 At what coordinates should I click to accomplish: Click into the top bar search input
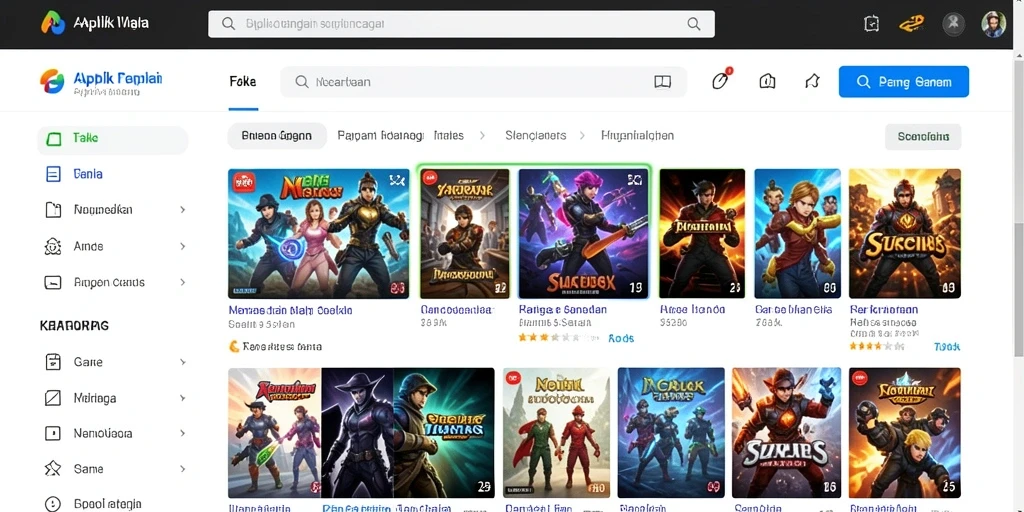(x=461, y=24)
